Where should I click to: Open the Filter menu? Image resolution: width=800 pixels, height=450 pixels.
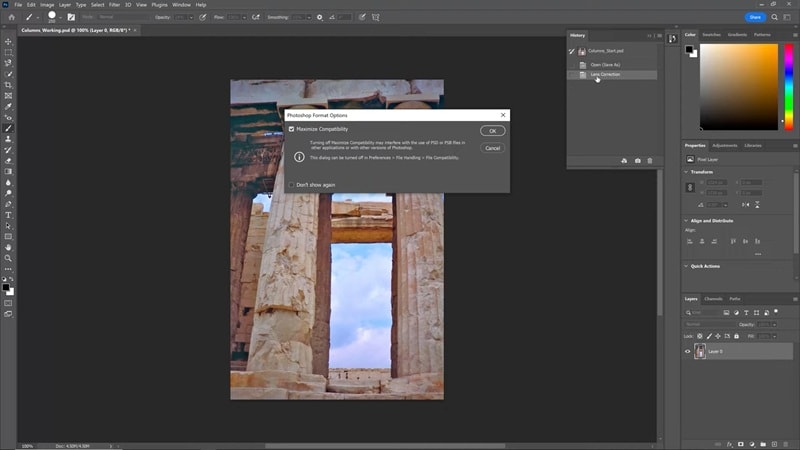[114, 5]
